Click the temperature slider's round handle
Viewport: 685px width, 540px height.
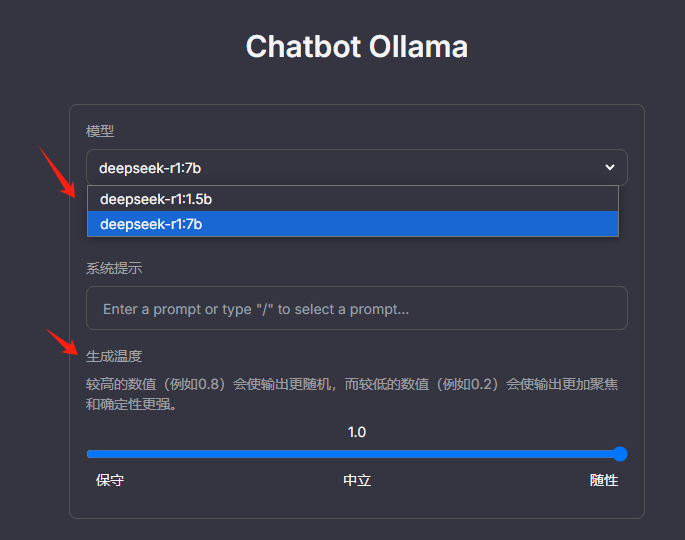coord(620,454)
